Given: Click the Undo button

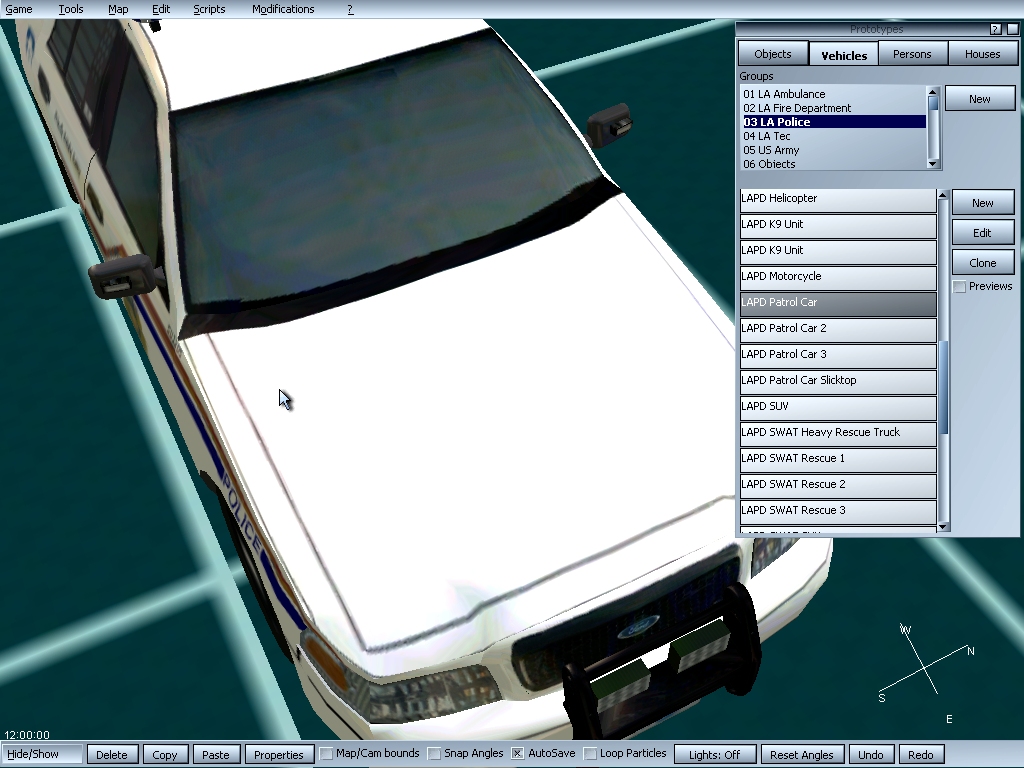Looking at the screenshot, I should (871, 754).
